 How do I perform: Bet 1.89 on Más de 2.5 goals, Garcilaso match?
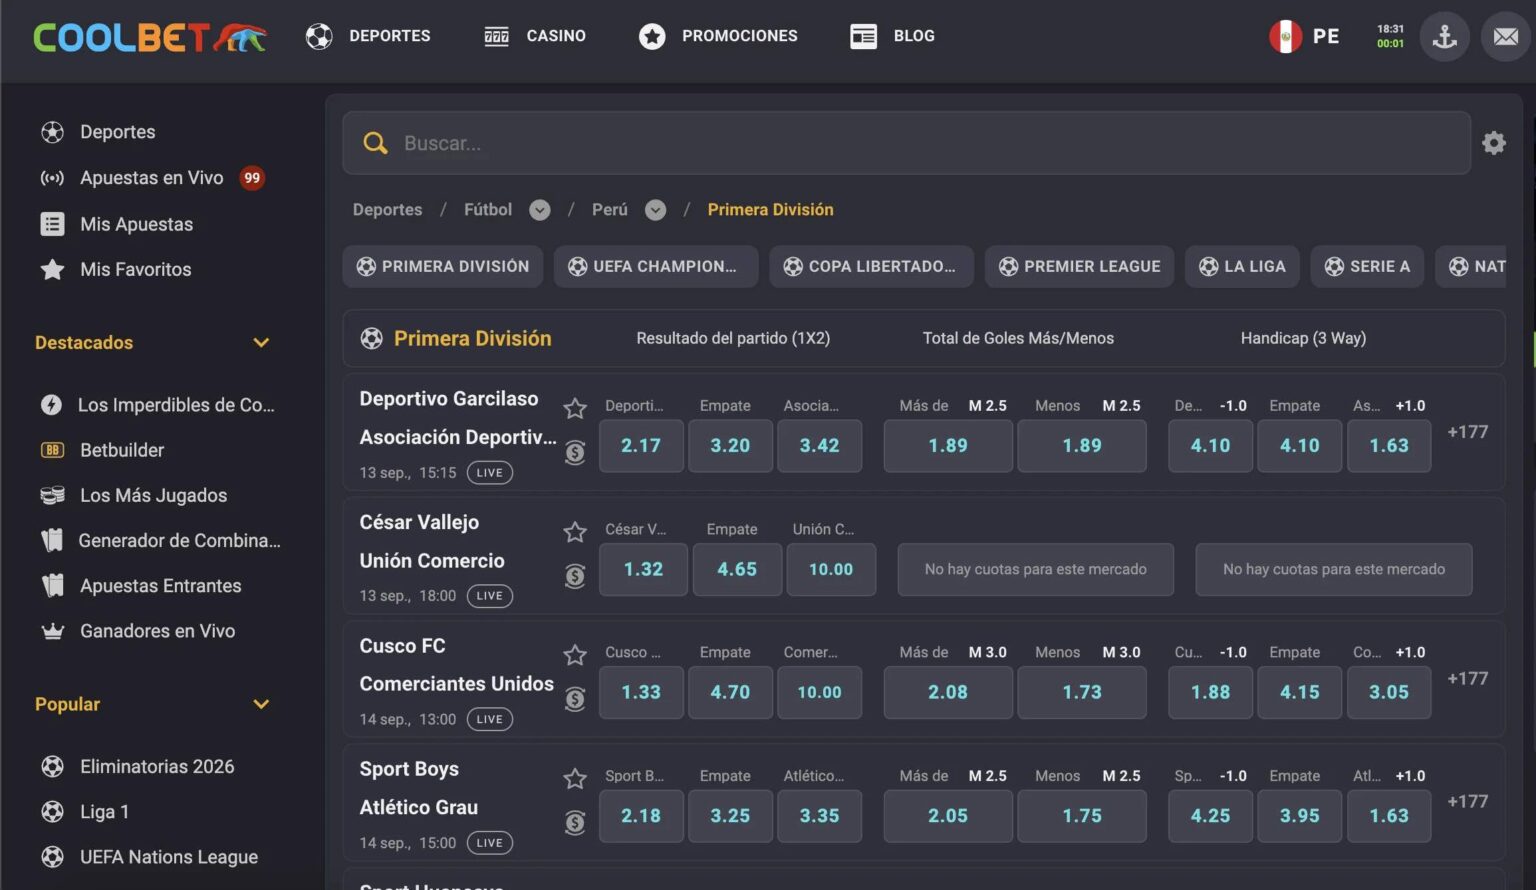pos(947,446)
